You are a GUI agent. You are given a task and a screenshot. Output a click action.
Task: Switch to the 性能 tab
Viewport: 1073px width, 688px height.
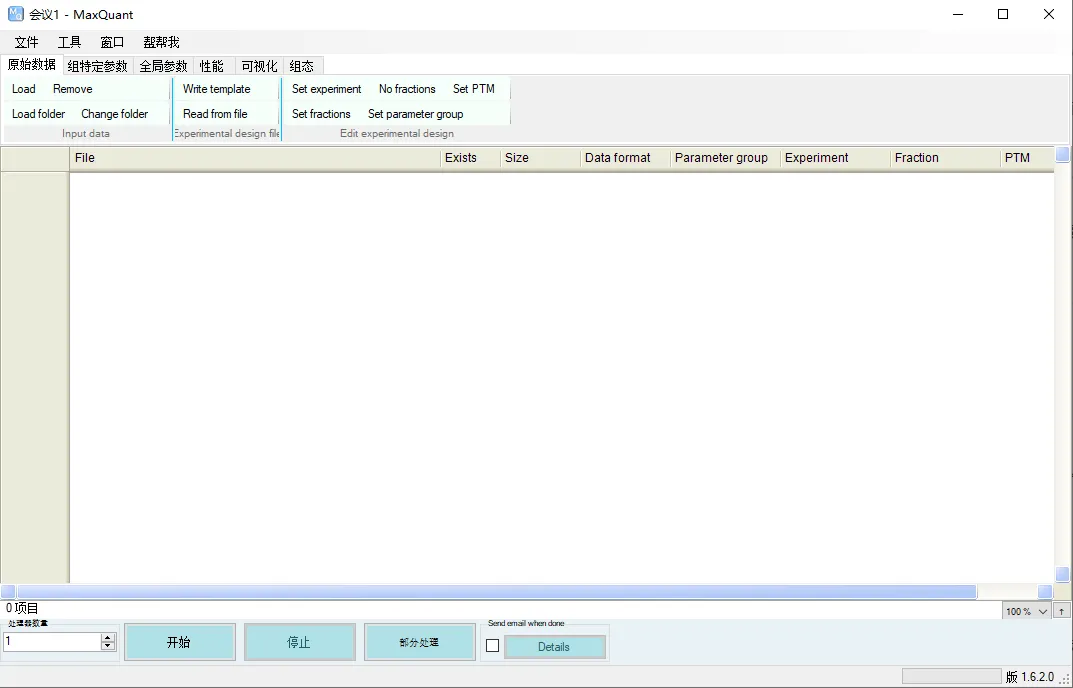(211, 66)
